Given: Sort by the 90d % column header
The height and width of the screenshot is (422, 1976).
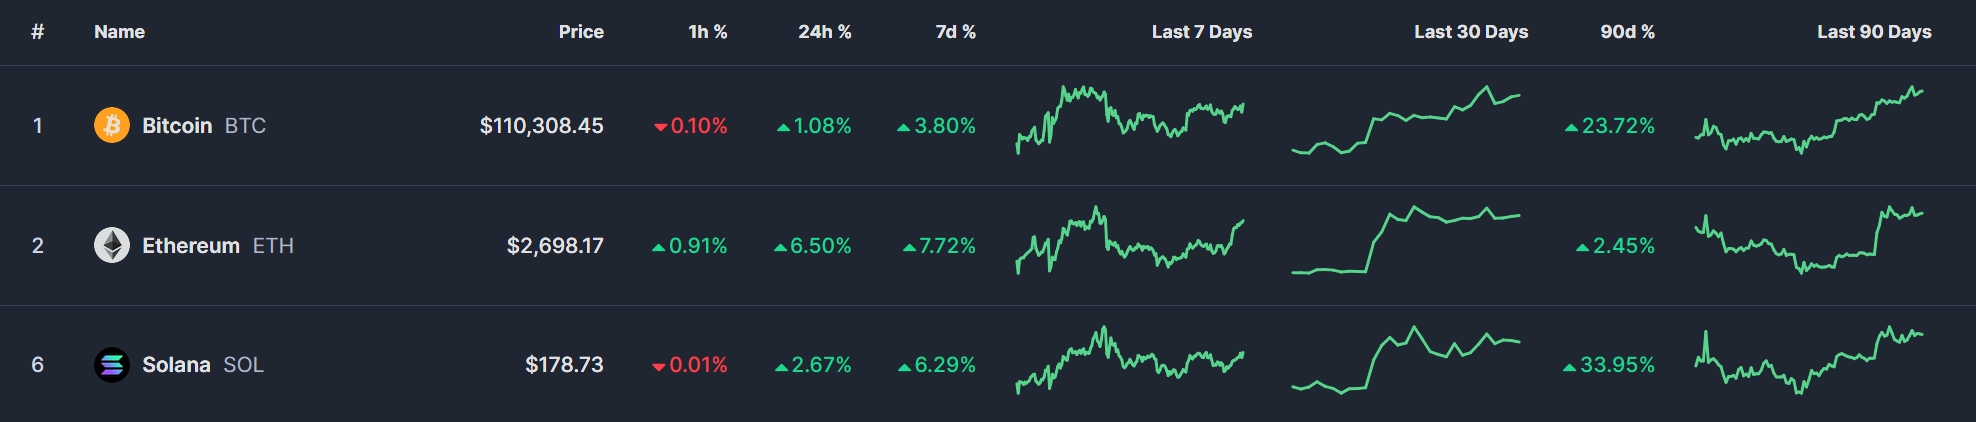Looking at the screenshot, I should (1627, 32).
